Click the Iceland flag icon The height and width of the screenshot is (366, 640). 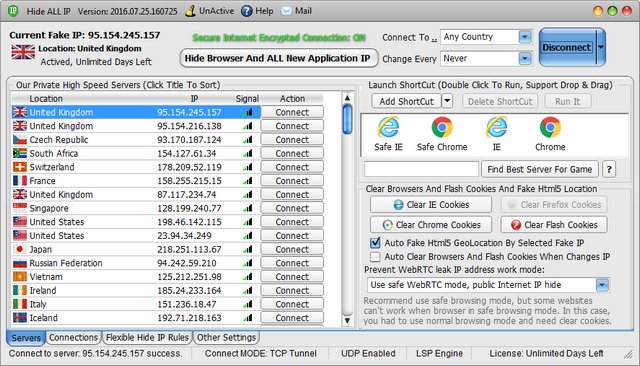20,318
